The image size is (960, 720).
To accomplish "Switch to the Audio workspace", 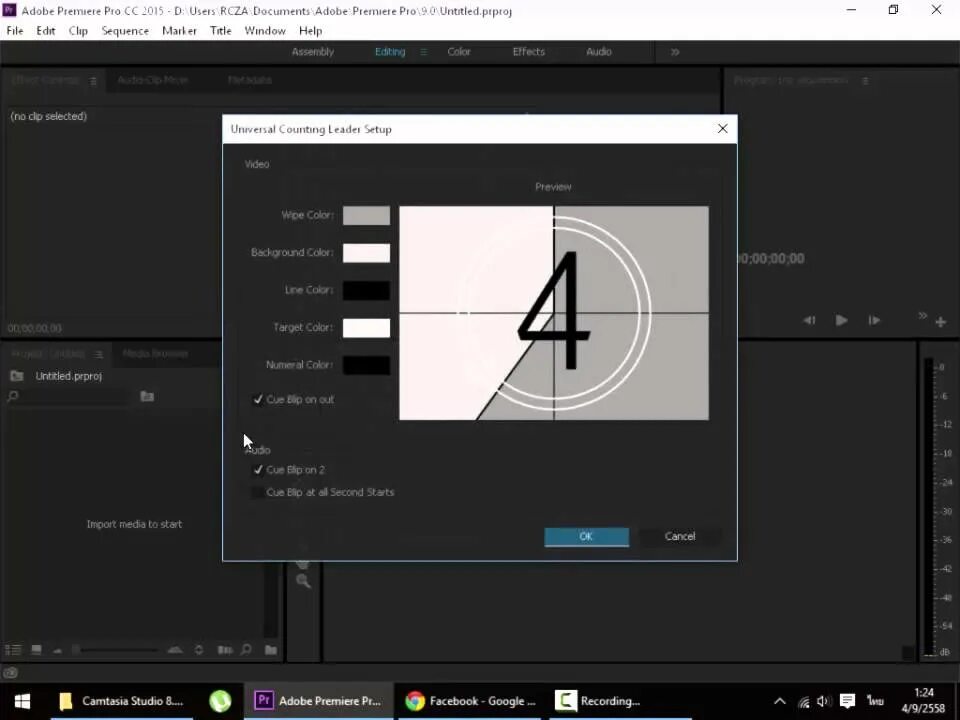I will (599, 52).
